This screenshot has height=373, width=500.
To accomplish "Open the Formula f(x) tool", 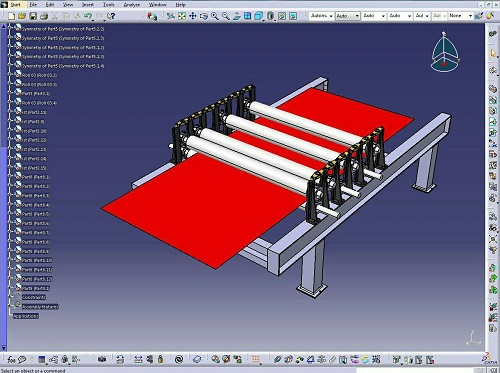I will (11, 360).
